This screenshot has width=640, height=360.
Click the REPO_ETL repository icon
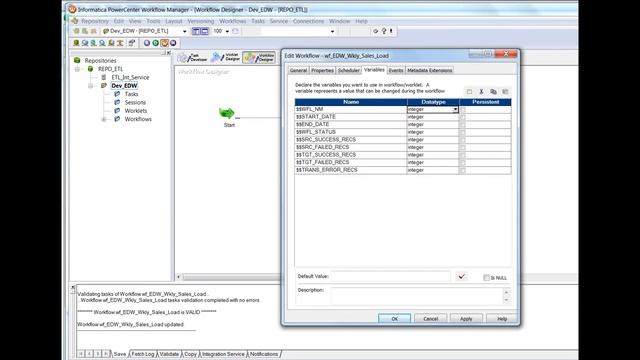click(x=90, y=69)
